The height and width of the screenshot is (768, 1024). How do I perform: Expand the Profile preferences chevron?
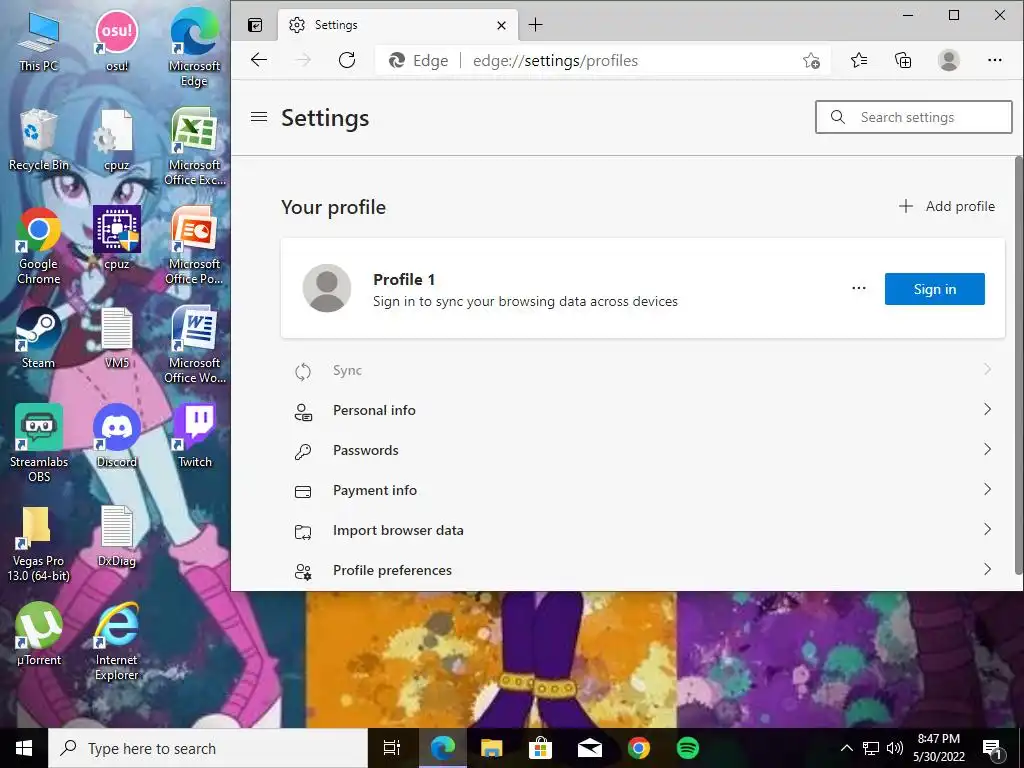coord(987,569)
